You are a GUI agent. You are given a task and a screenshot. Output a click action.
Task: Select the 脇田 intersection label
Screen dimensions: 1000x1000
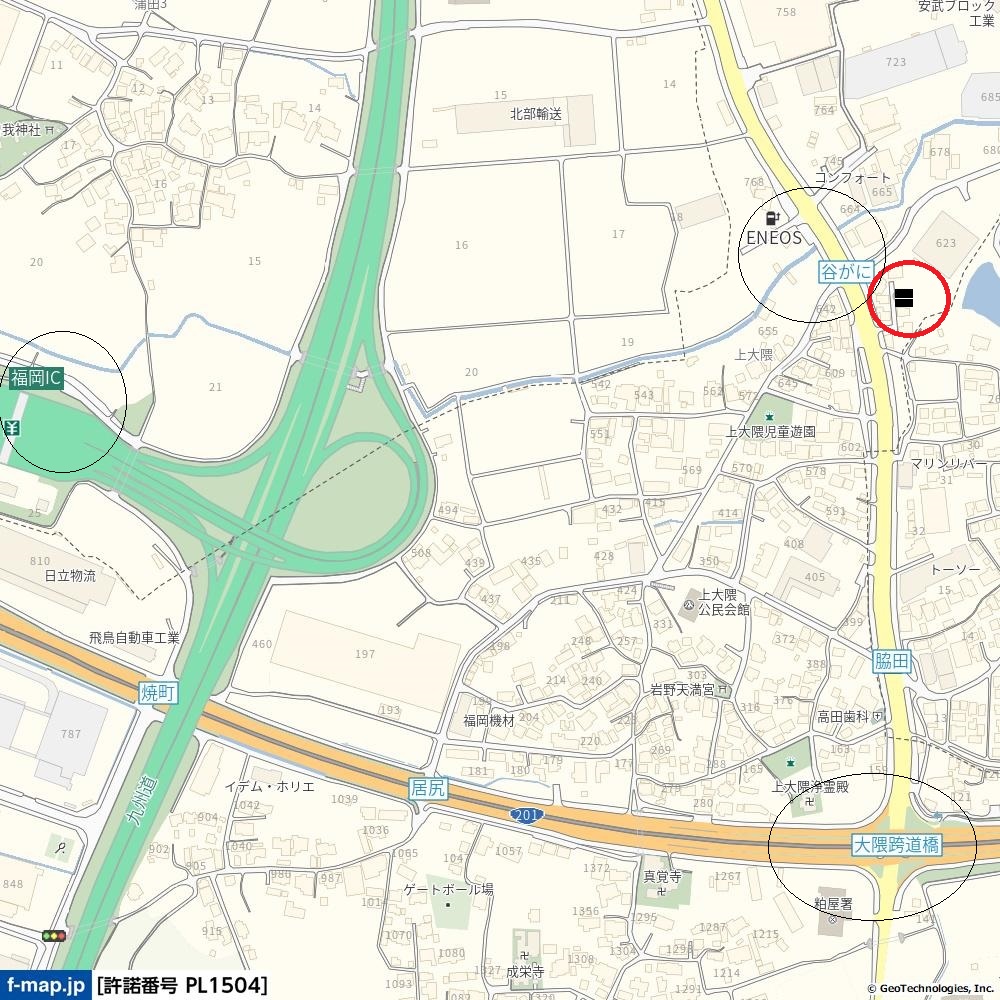click(x=892, y=661)
